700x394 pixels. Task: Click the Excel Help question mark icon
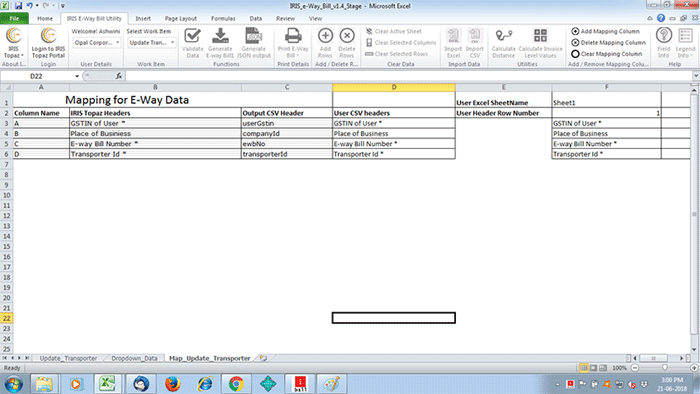(x=661, y=18)
